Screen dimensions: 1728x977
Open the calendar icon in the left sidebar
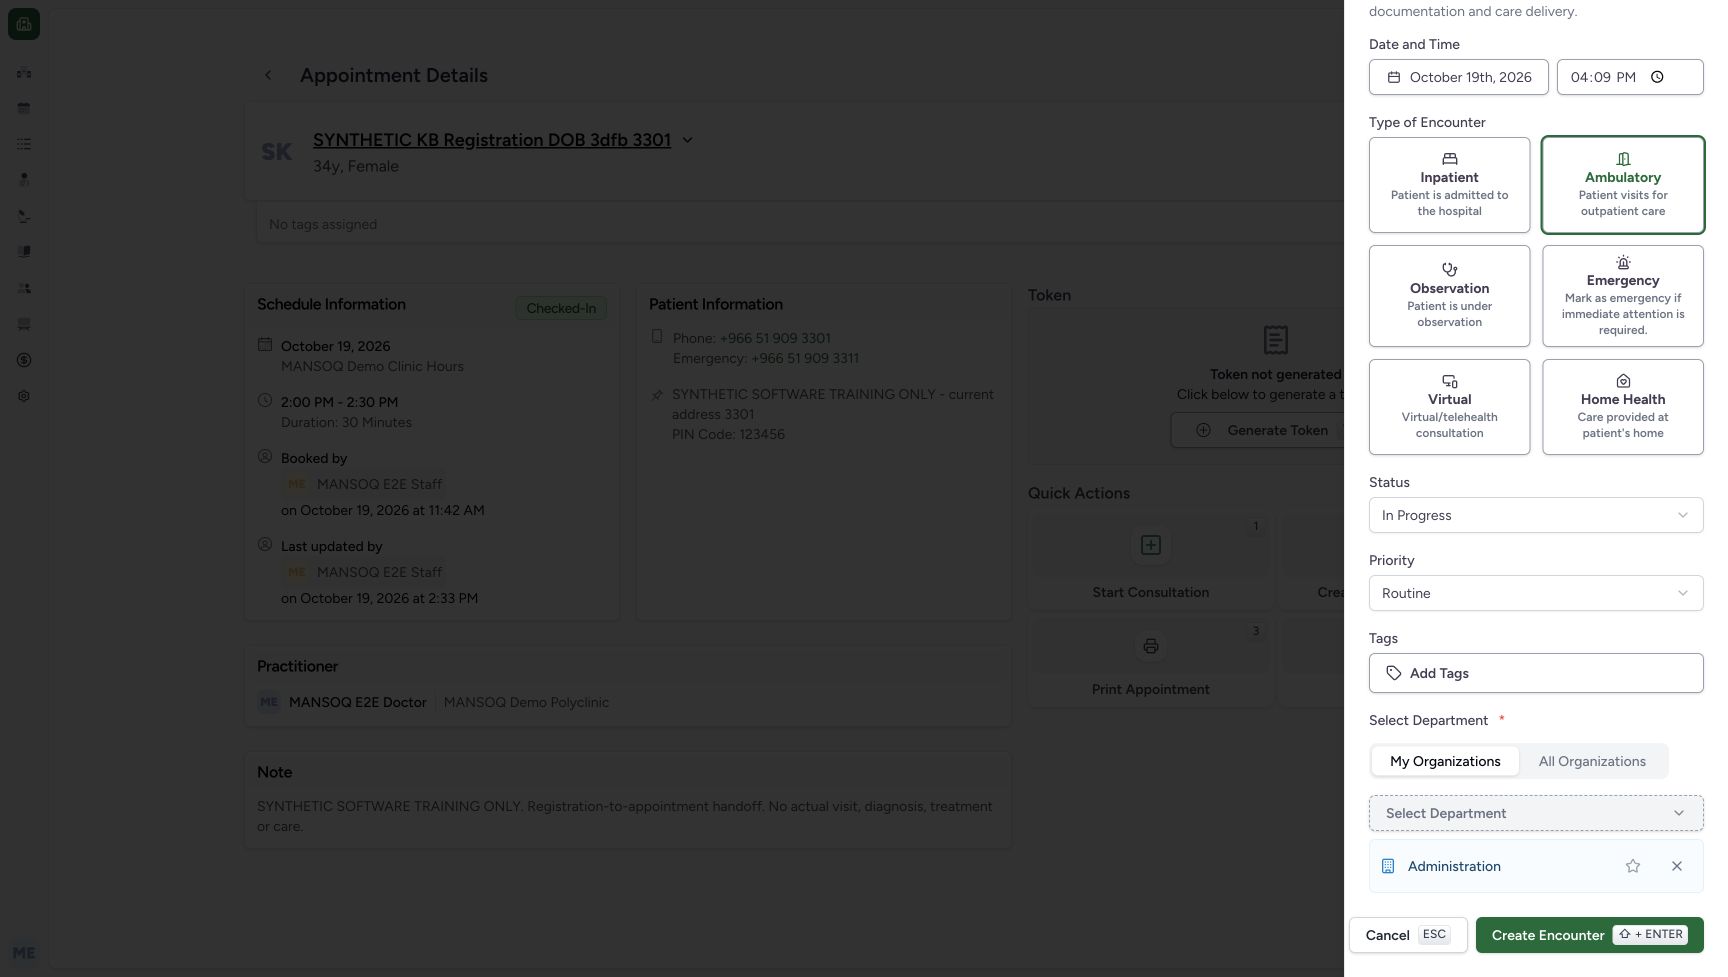(x=24, y=108)
